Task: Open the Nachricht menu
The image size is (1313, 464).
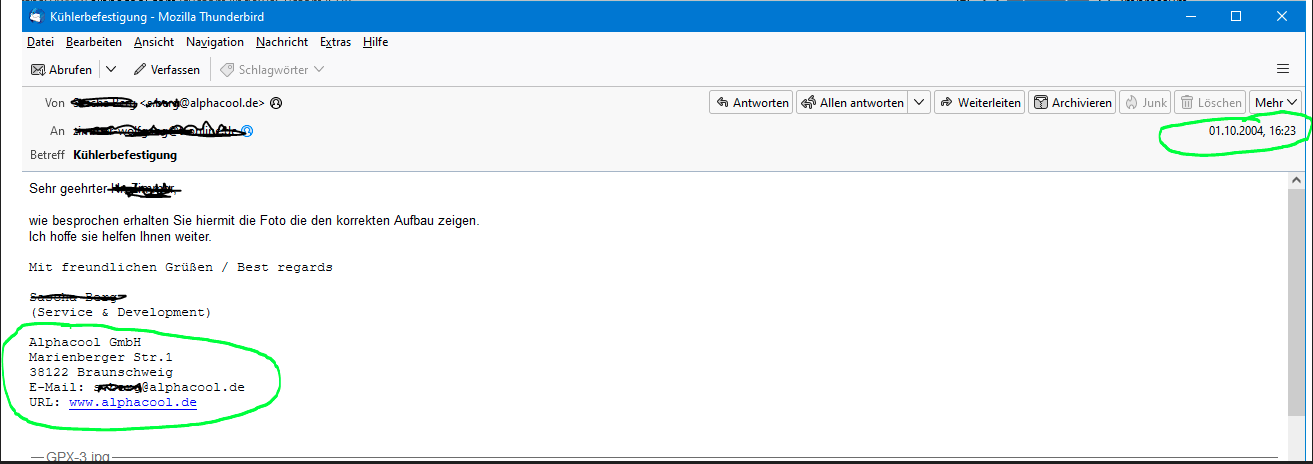Action: coord(282,42)
